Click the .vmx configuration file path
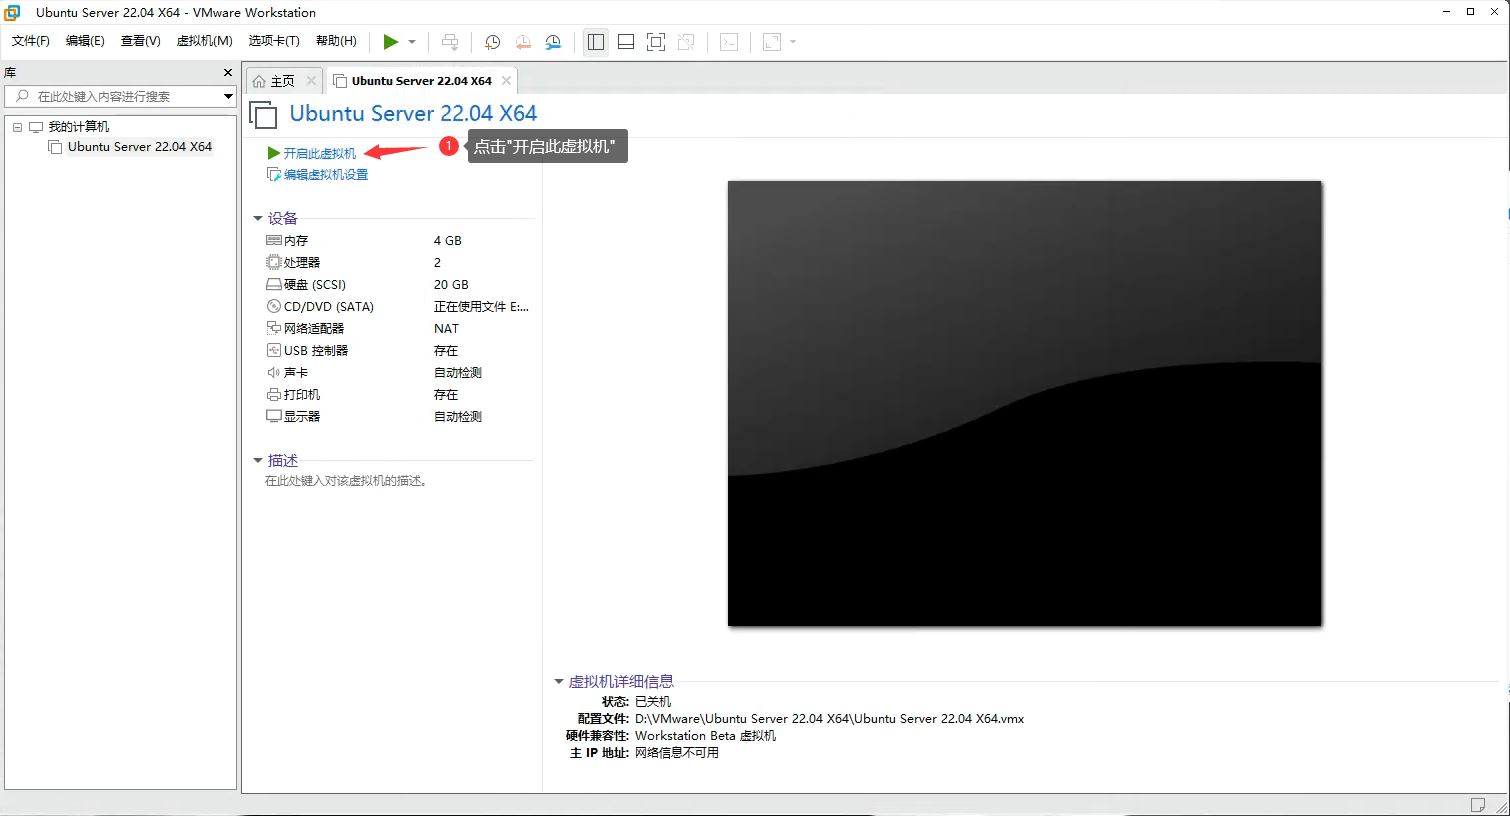 829,719
